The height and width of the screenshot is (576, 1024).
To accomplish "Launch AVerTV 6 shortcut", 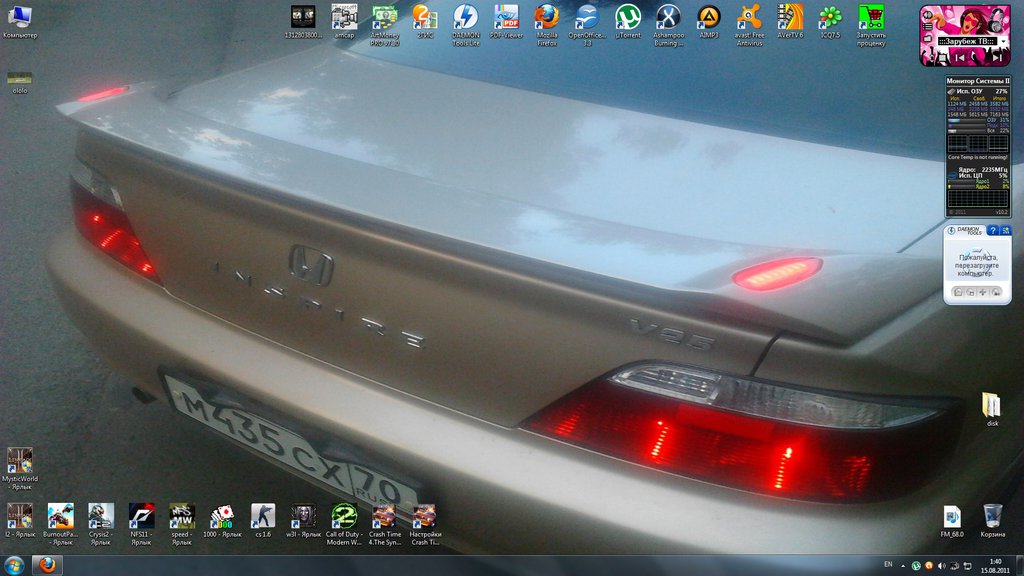I will coord(790,22).
